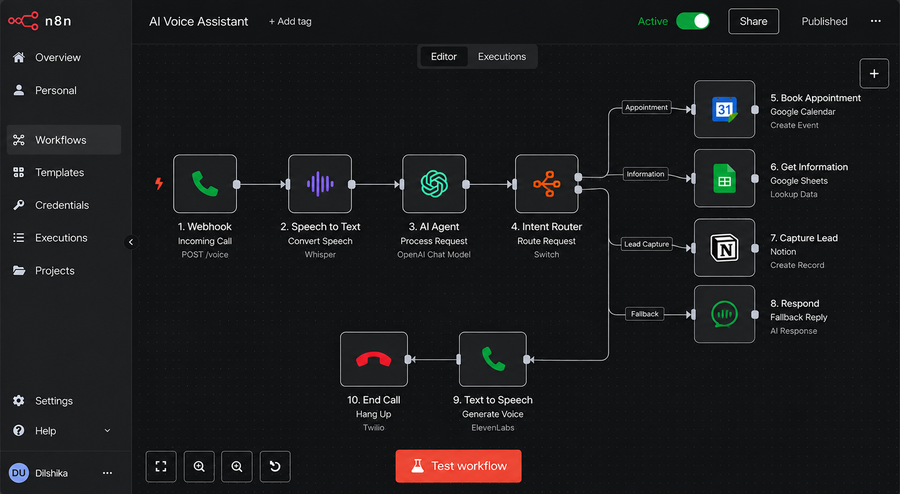Click the Settings gear icon

click(19, 400)
